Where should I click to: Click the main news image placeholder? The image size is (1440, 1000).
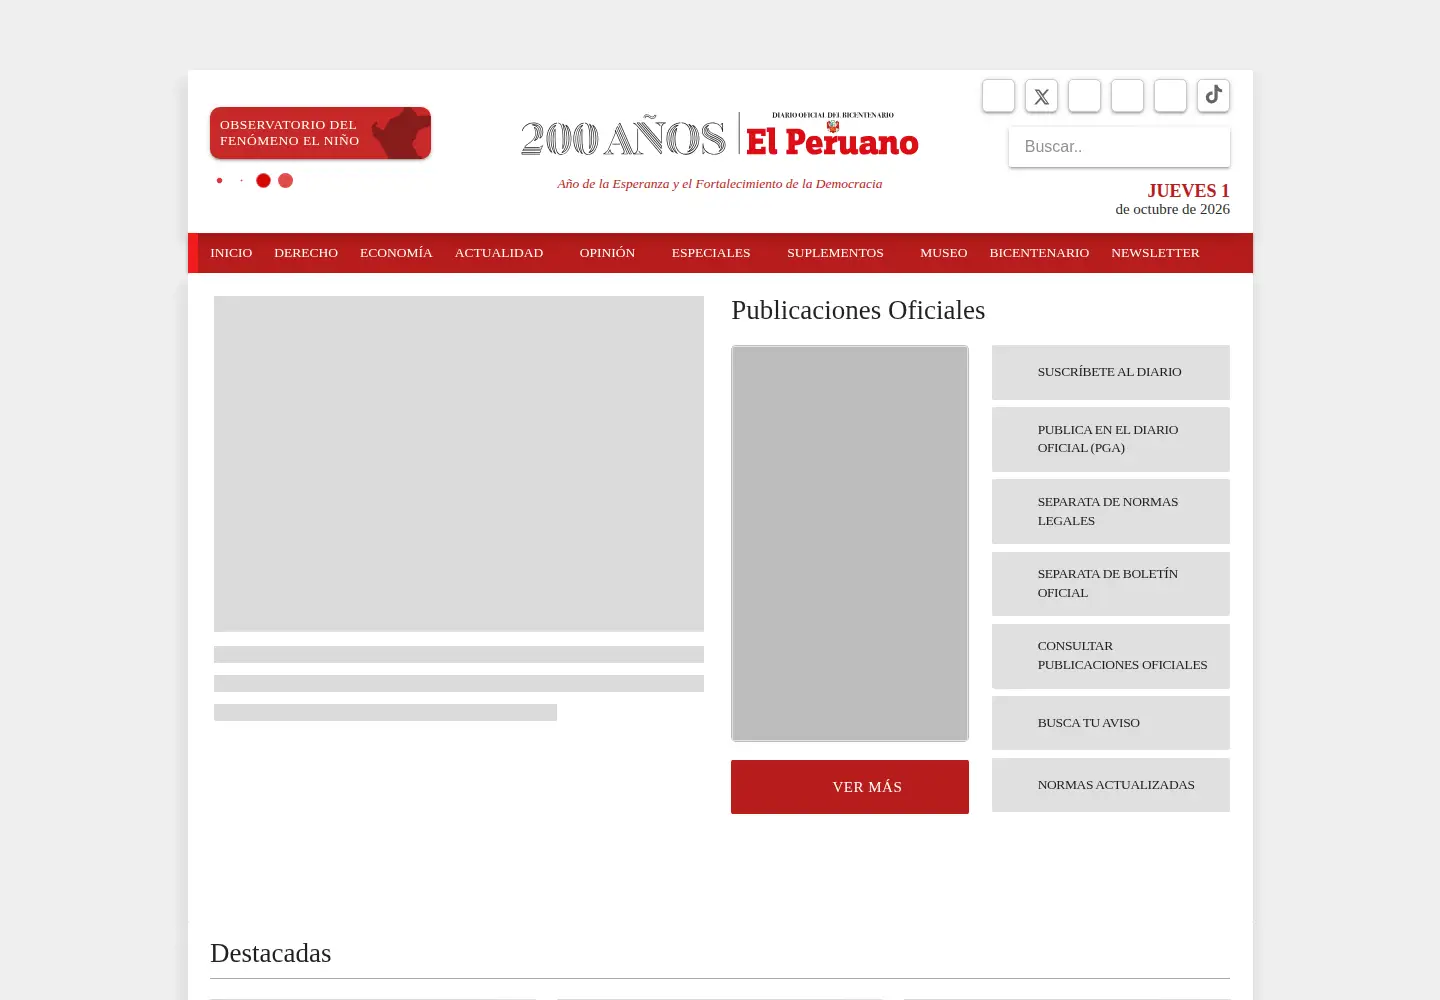pos(459,464)
